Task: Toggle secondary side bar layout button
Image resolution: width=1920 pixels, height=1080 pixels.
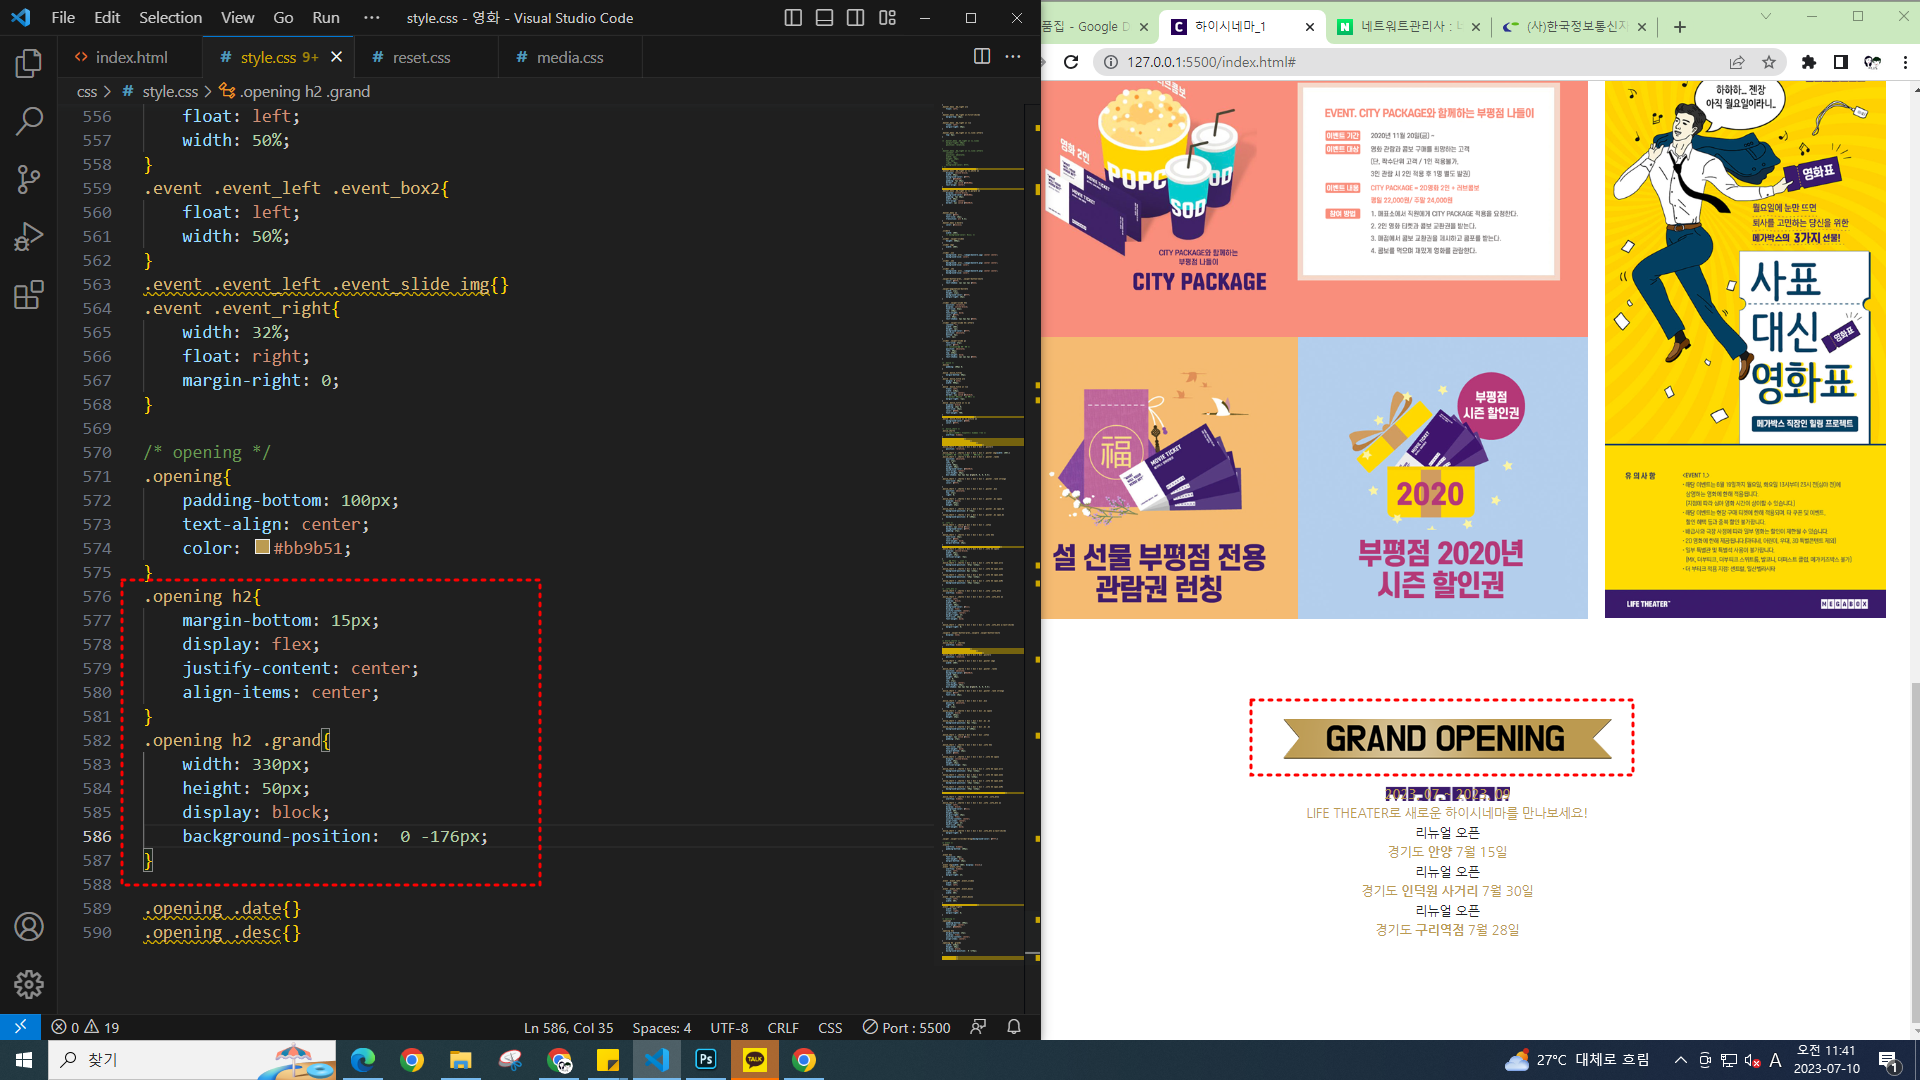Action: [x=856, y=18]
